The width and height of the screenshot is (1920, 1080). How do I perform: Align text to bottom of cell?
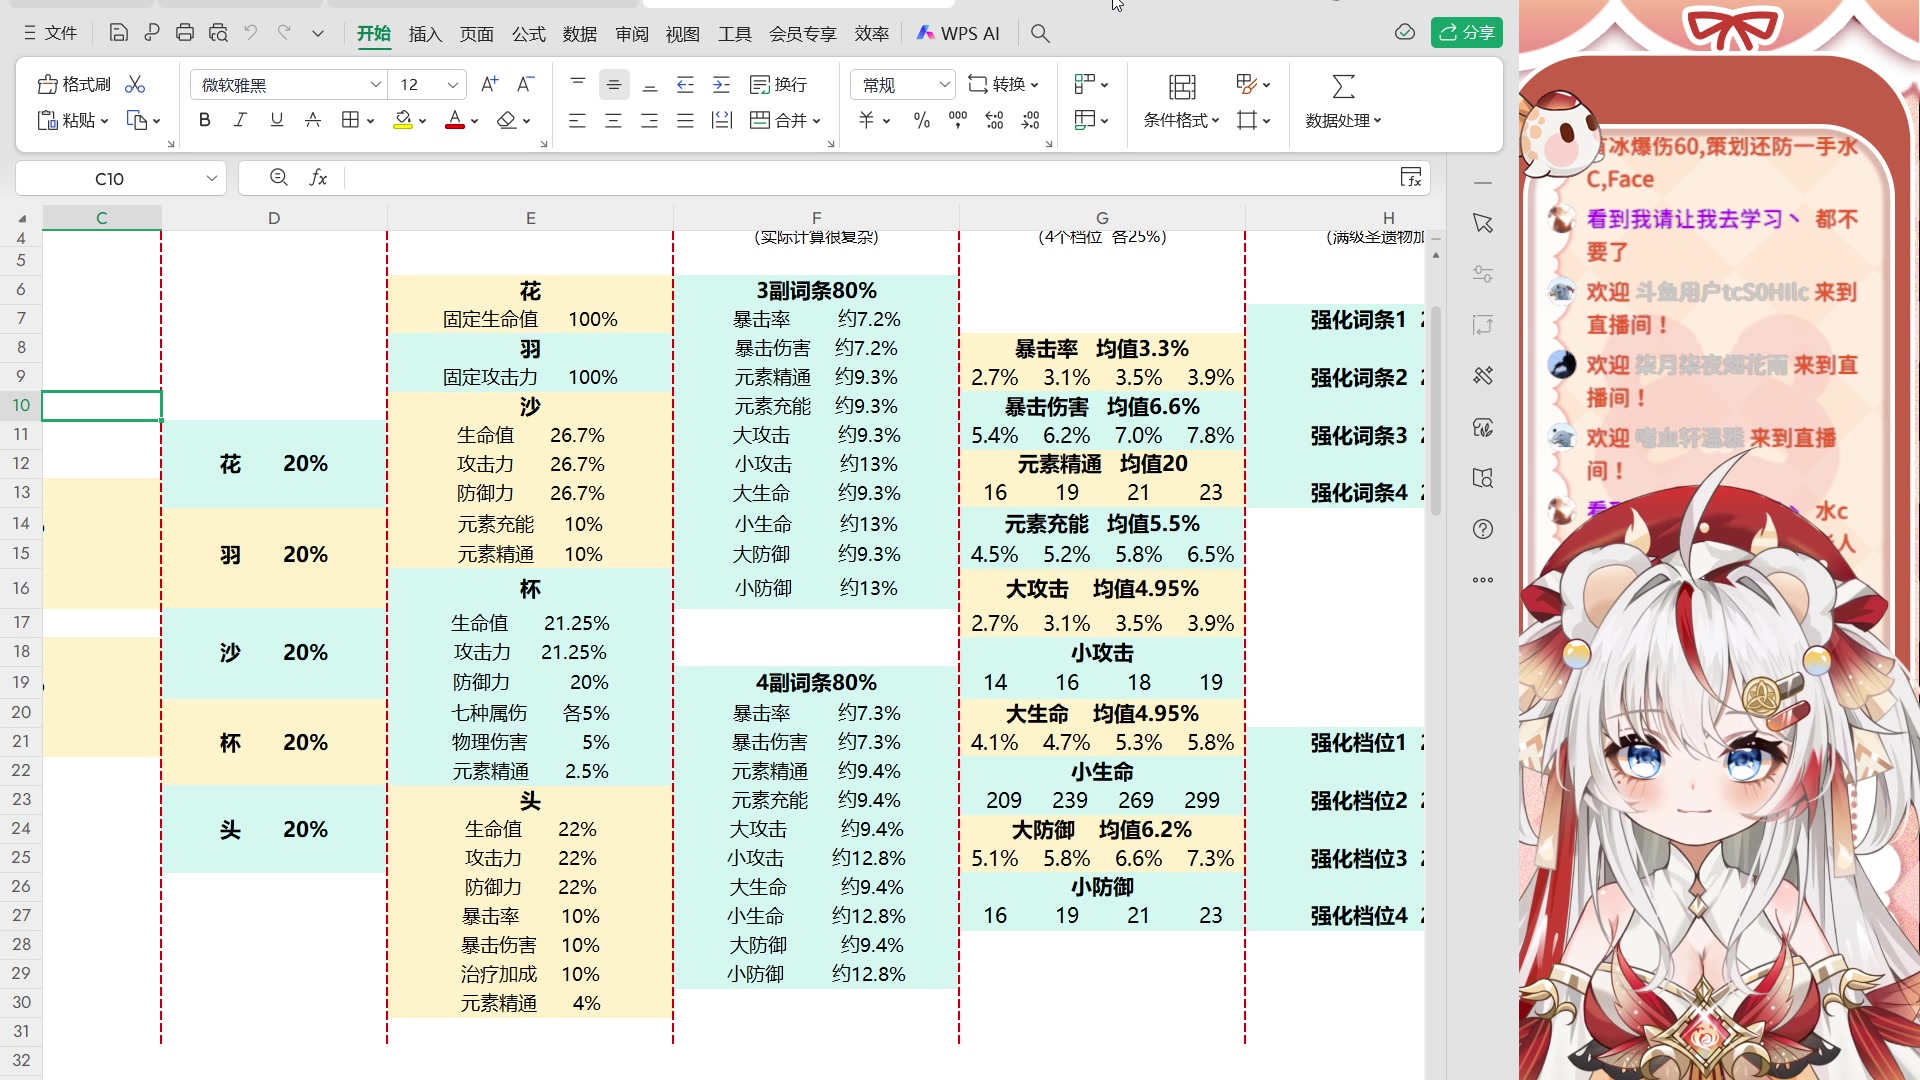[x=650, y=85]
